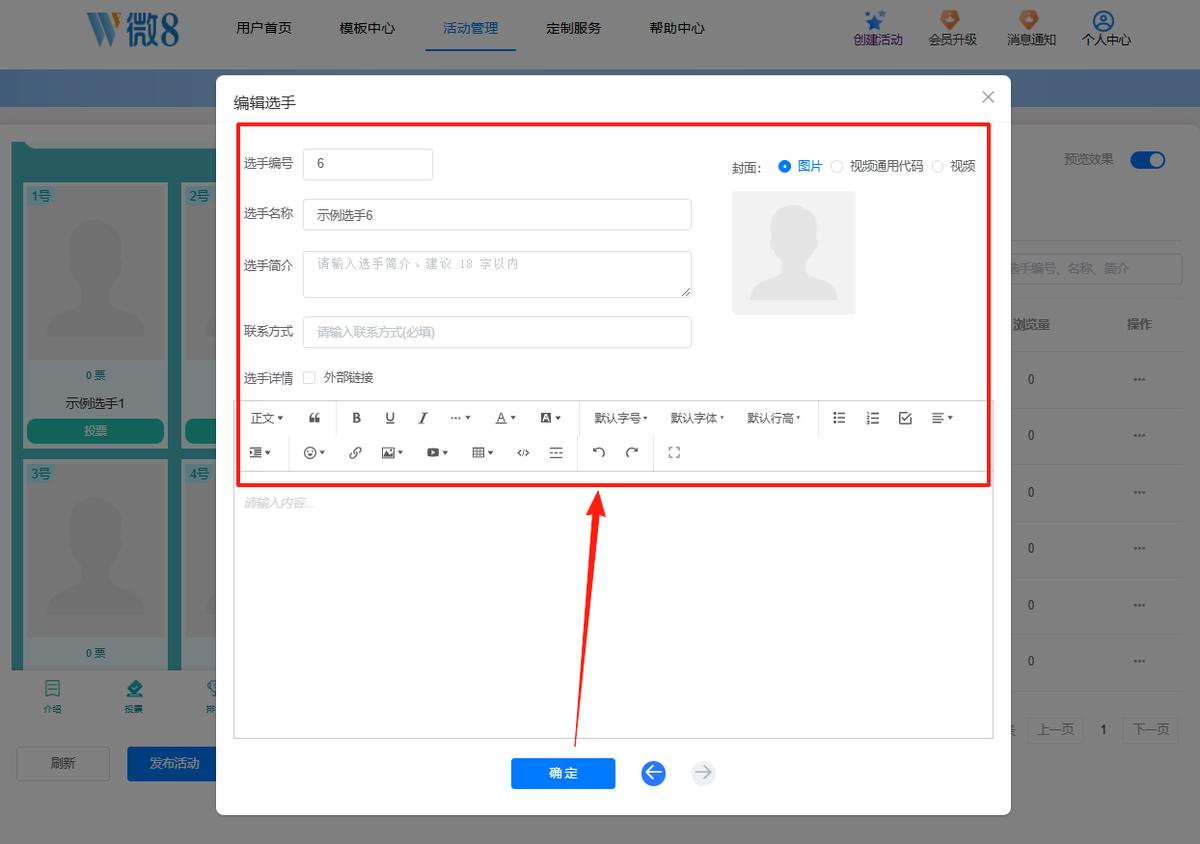Toggle underline formatting

pos(390,418)
